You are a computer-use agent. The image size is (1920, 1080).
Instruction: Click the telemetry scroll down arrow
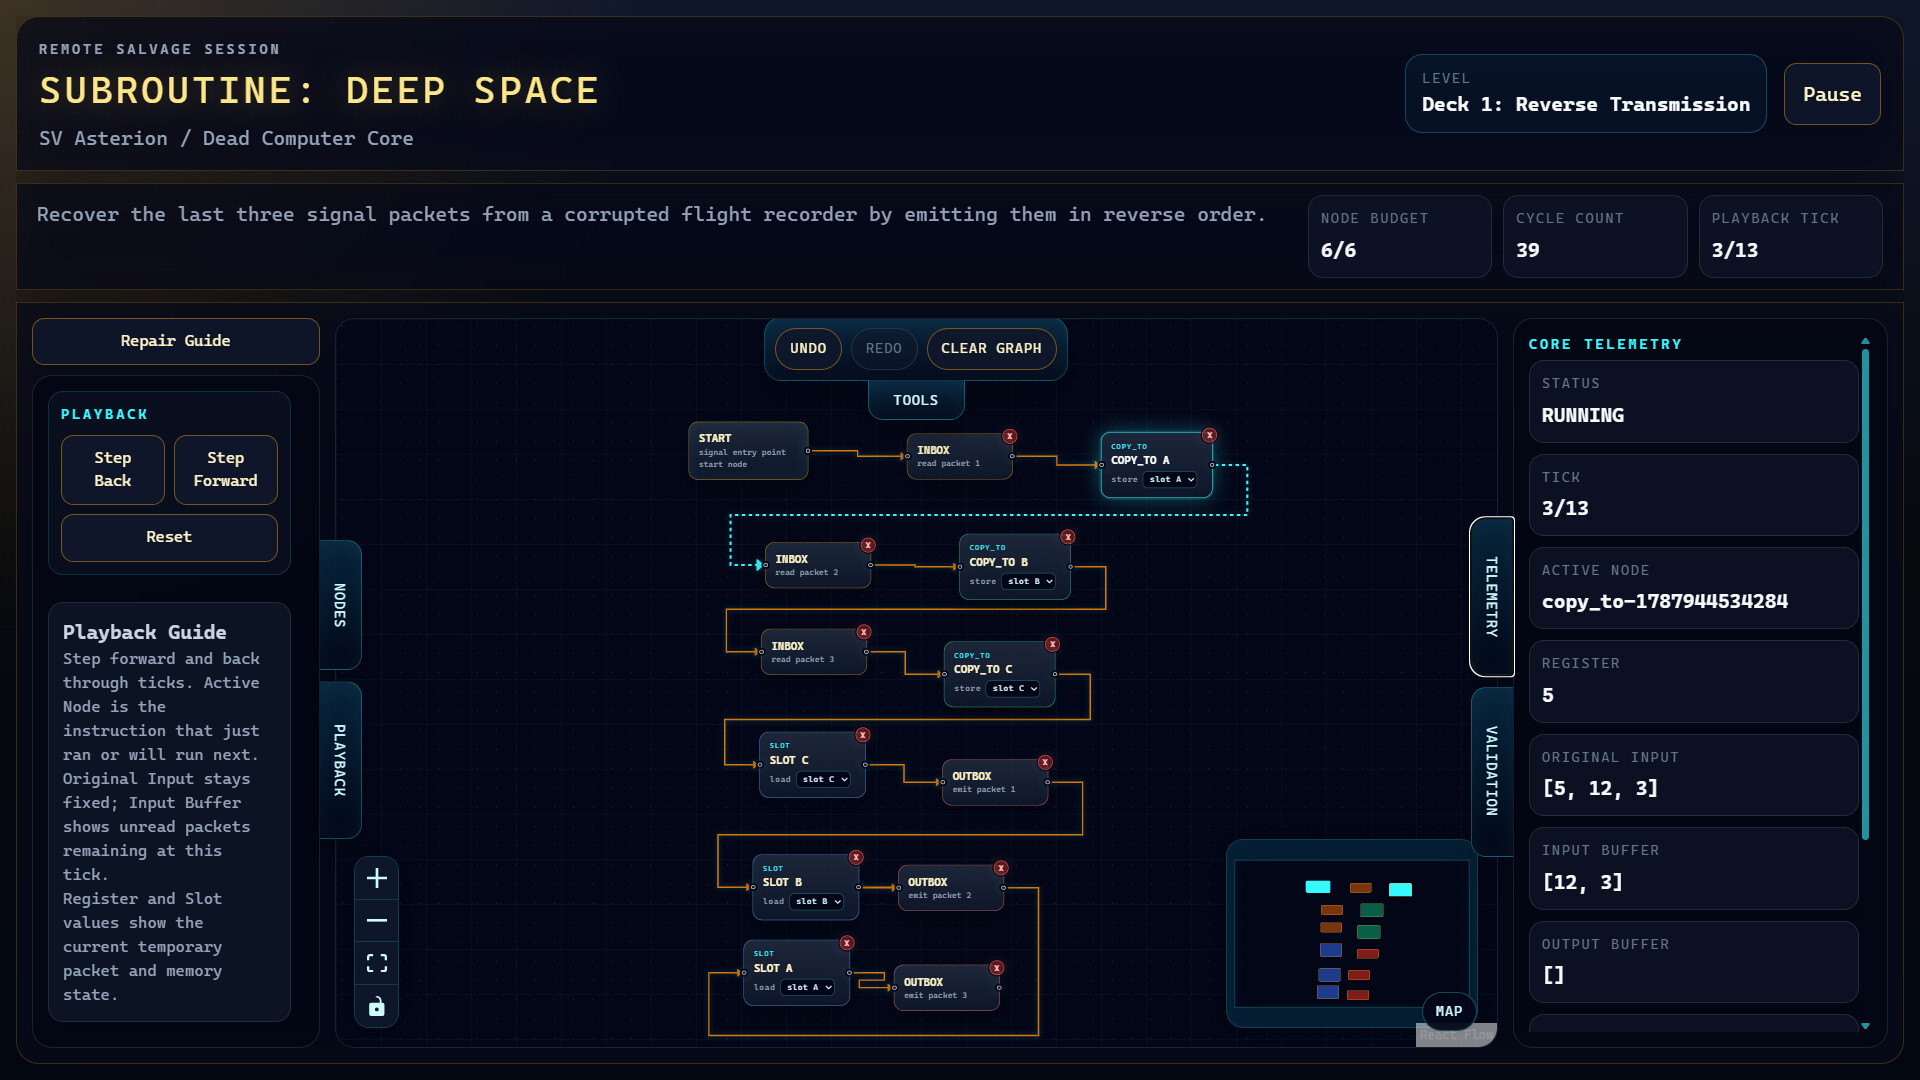(1865, 1027)
